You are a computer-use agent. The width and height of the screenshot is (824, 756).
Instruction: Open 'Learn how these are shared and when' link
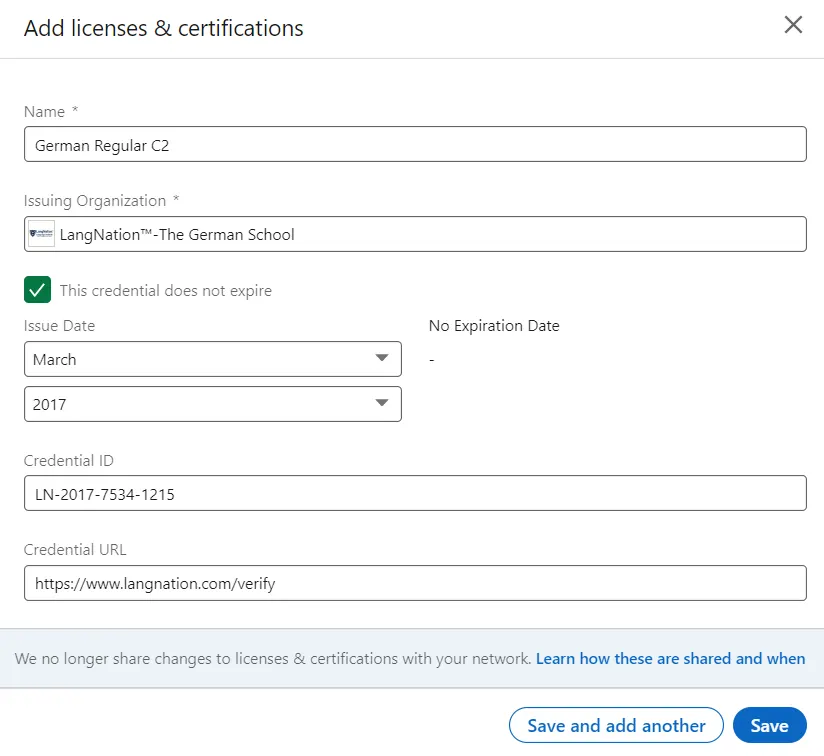[x=671, y=658]
